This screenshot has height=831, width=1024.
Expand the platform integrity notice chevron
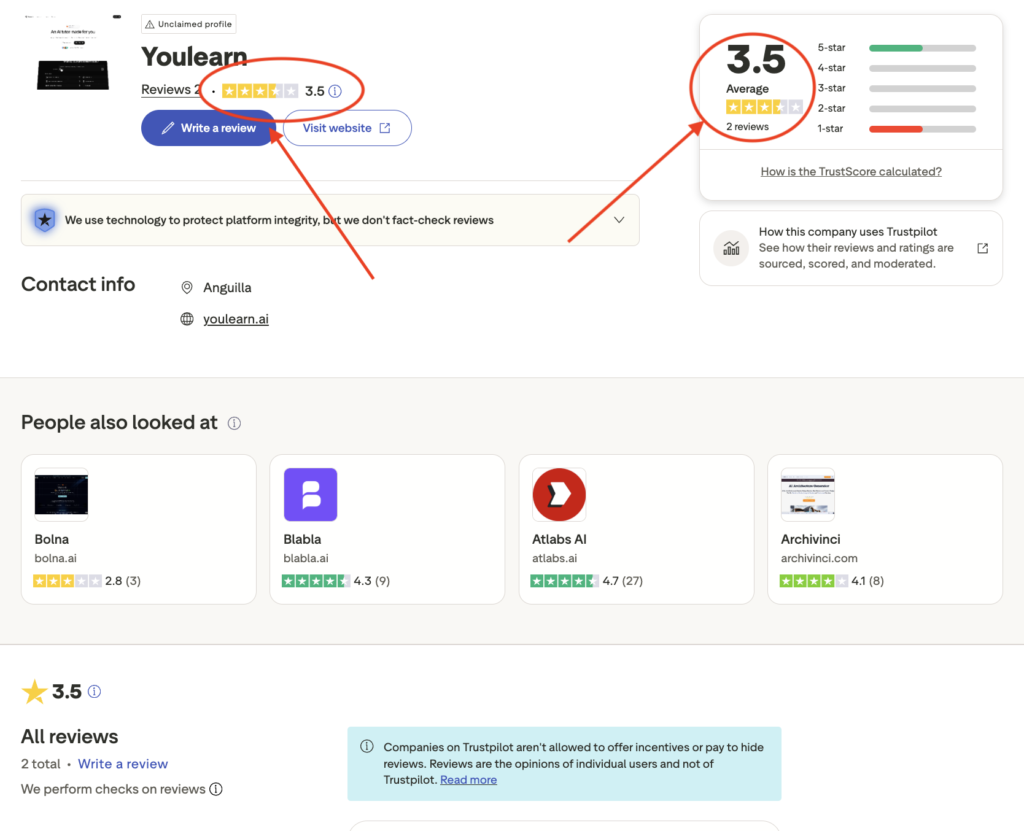tap(619, 220)
